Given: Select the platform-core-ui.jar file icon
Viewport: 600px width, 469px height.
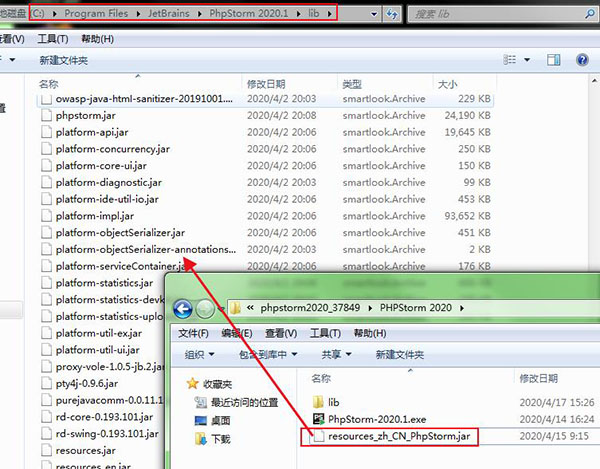Looking at the screenshot, I should pos(46,166).
